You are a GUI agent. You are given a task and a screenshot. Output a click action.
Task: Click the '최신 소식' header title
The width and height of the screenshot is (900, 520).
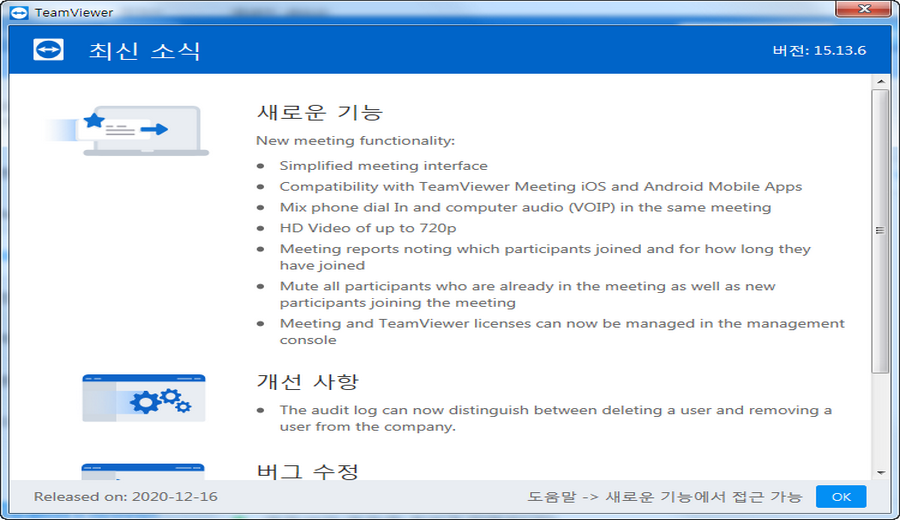(x=145, y=51)
